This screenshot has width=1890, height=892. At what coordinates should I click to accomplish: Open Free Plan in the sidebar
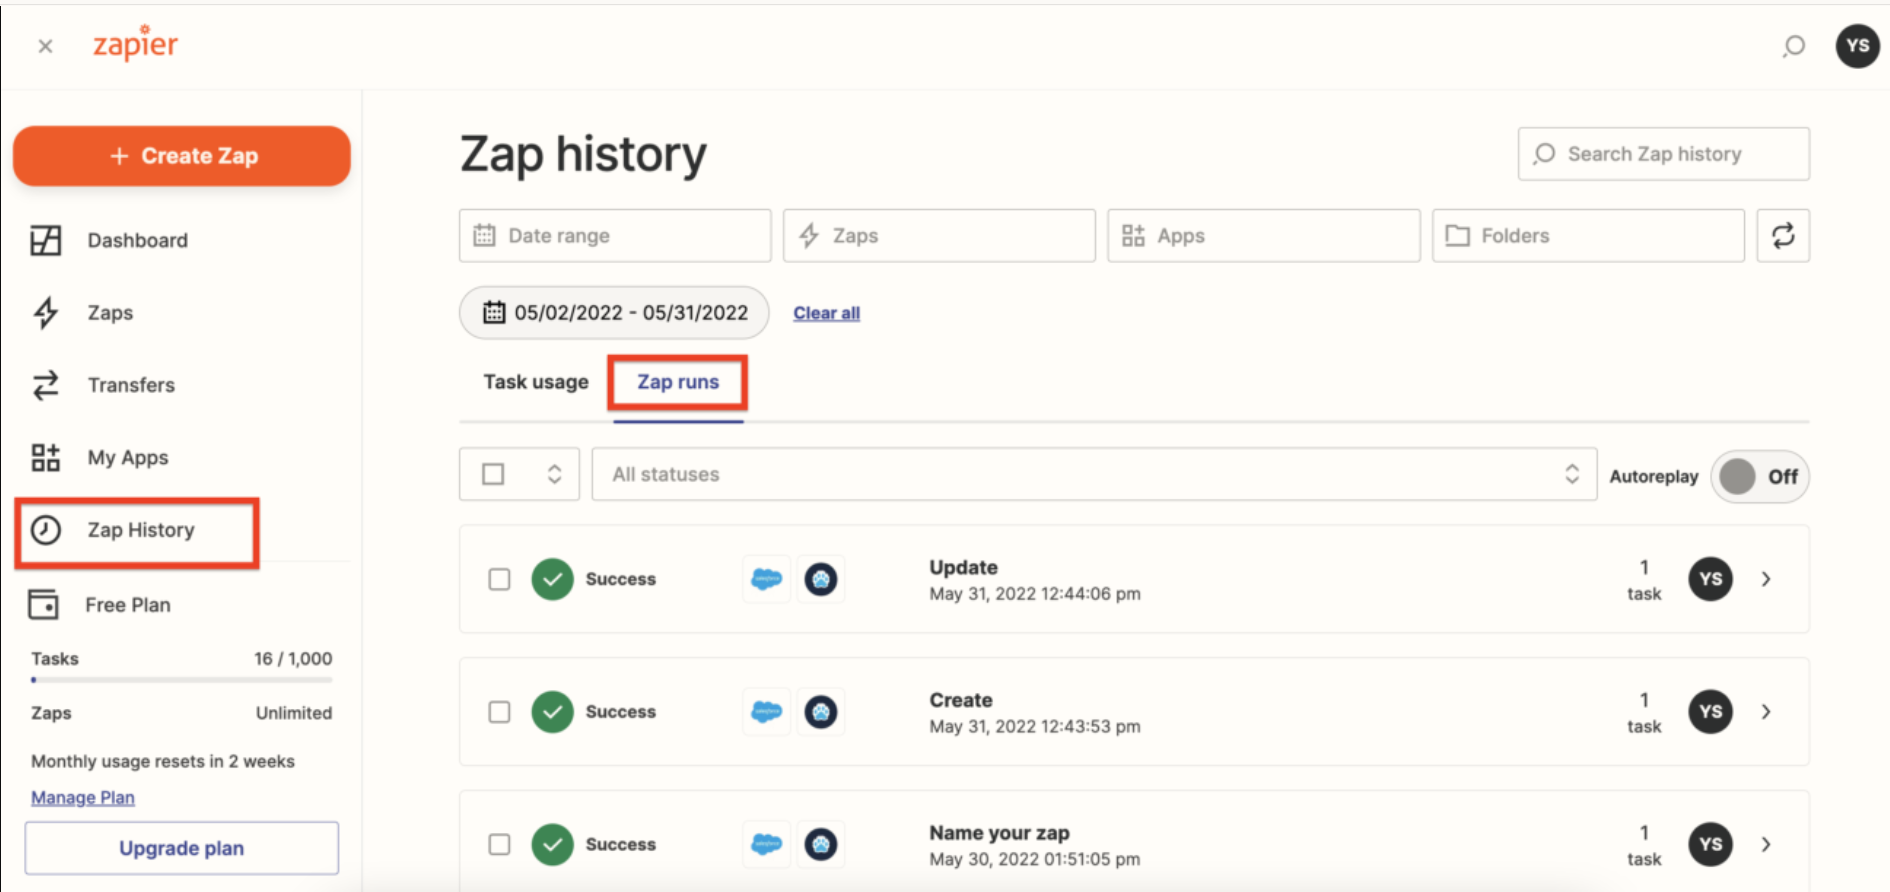[x=127, y=605]
